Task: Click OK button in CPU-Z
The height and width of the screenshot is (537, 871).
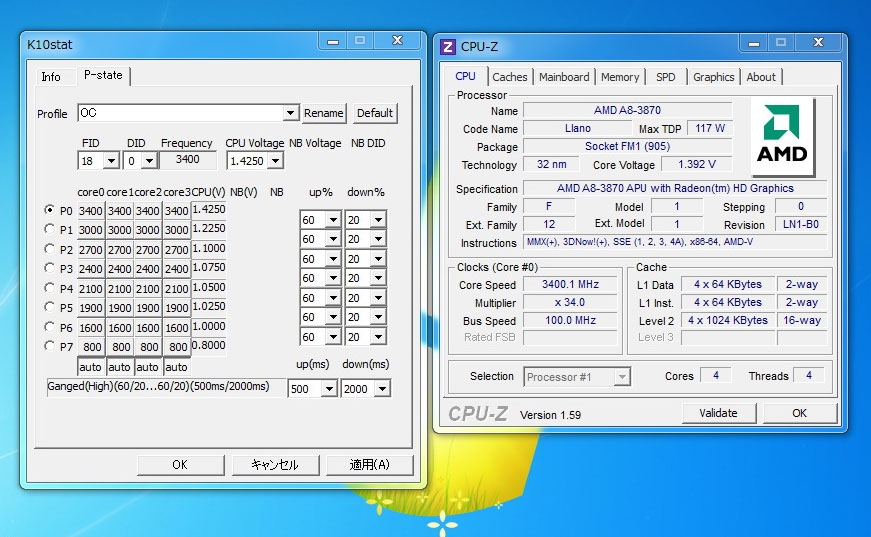Action: 799,413
